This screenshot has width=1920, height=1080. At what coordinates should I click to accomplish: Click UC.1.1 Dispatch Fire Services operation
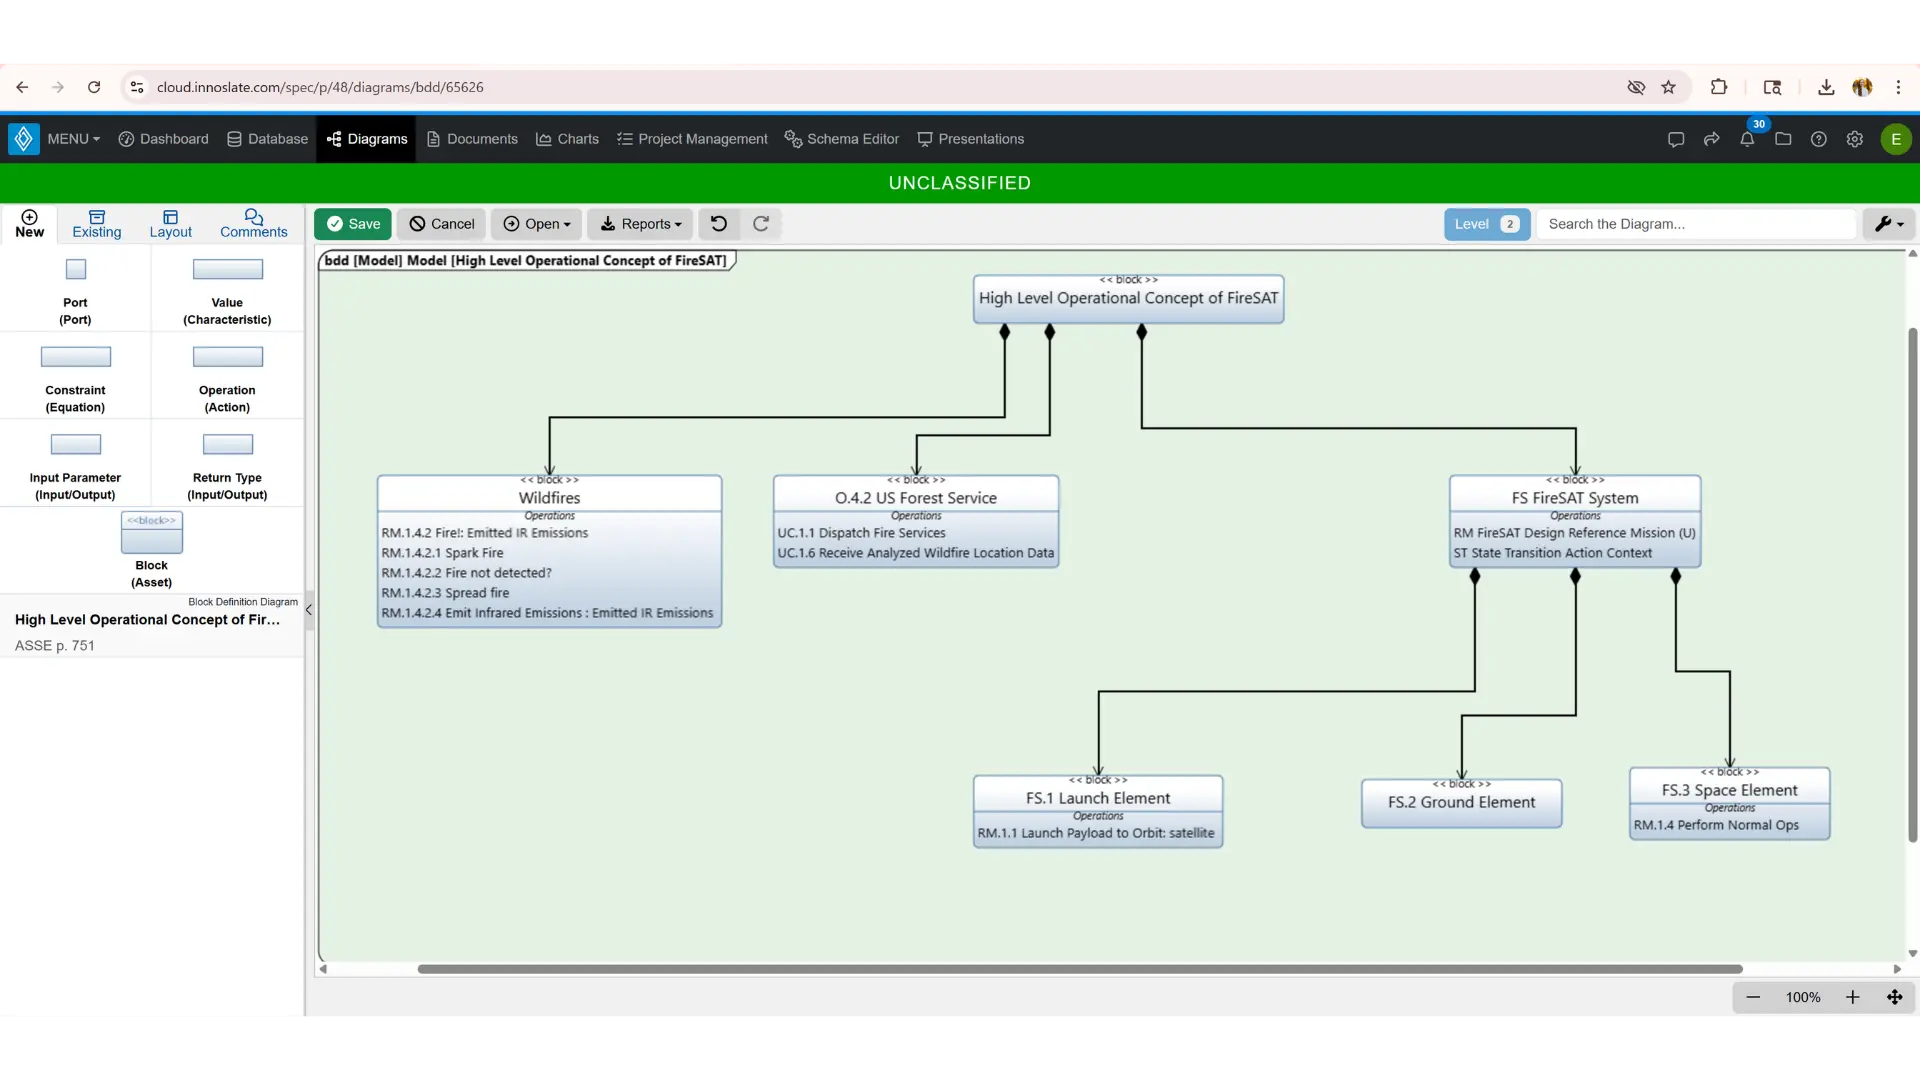coord(861,533)
